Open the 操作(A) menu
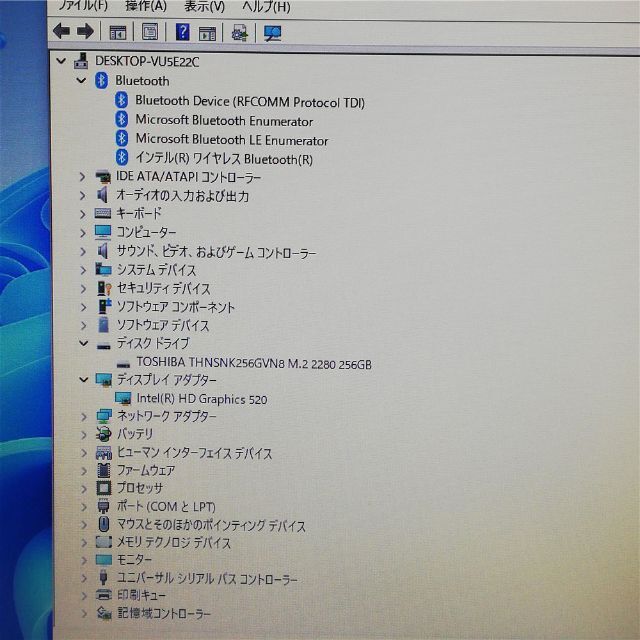The height and width of the screenshot is (640, 640). pos(146,6)
